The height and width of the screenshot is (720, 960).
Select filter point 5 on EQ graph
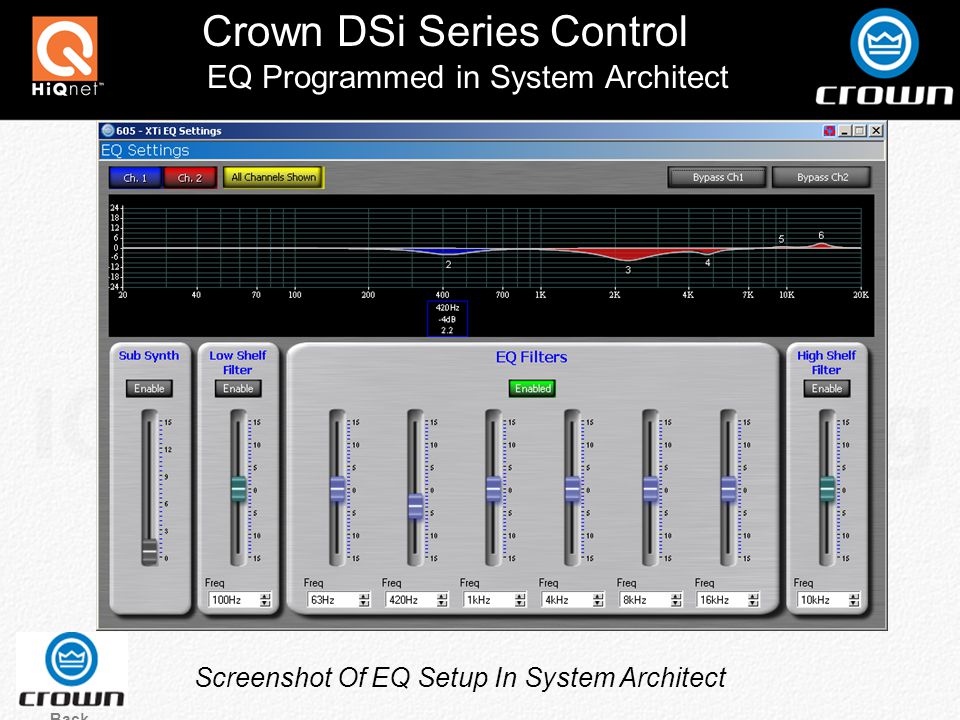tap(781, 239)
